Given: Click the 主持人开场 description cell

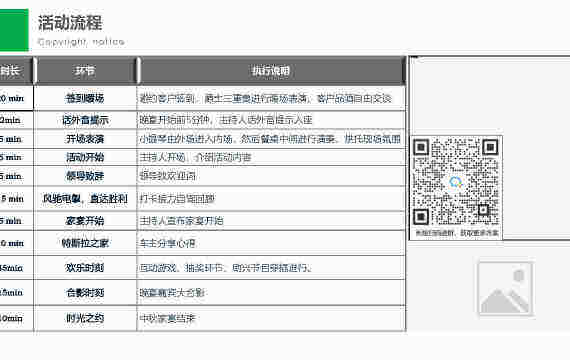Looking at the screenshot, I should click(271, 157).
